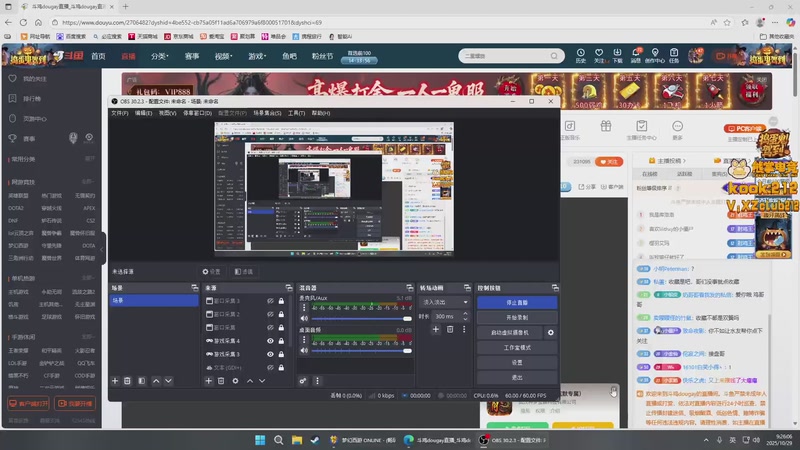800x450 pixels.
Task: Open Douyu tasks (任务) icon in header
Action: [674, 56]
